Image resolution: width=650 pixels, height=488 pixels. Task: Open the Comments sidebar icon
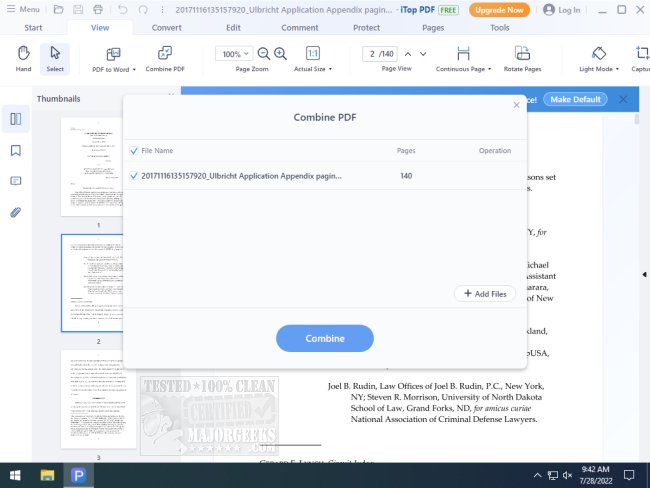click(x=16, y=181)
